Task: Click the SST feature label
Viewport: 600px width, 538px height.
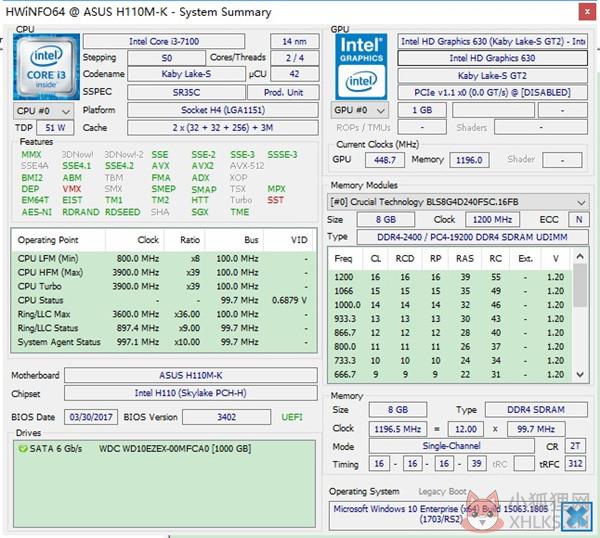Action: 276,200
